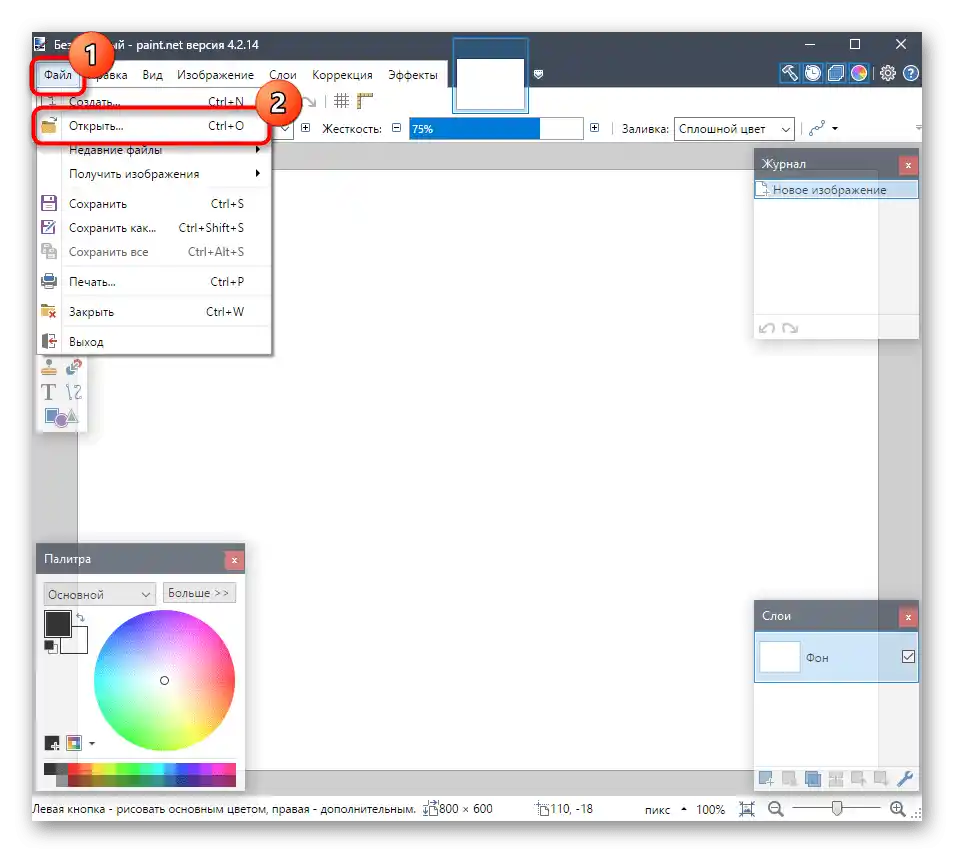Toggle the rulers toolbar icon
Image resolution: width=954 pixels, height=853 pixels.
tap(365, 101)
